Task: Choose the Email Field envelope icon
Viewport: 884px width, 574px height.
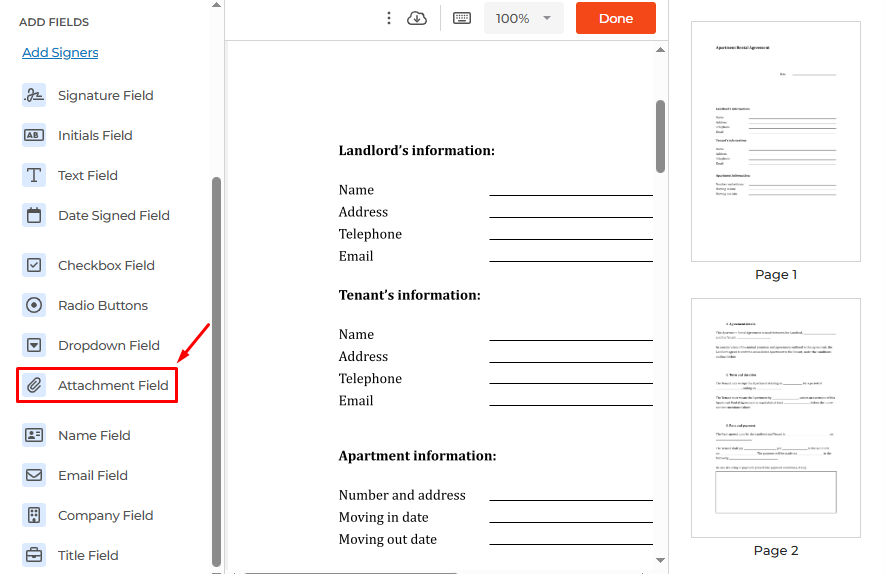Action: tap(34, 475)
